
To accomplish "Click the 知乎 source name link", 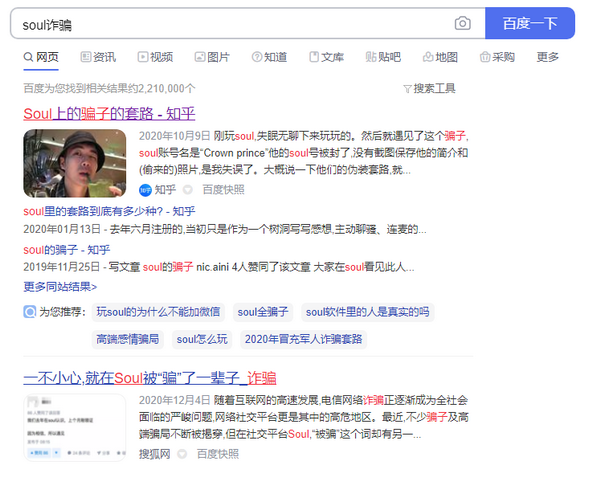I will (165, 190).
